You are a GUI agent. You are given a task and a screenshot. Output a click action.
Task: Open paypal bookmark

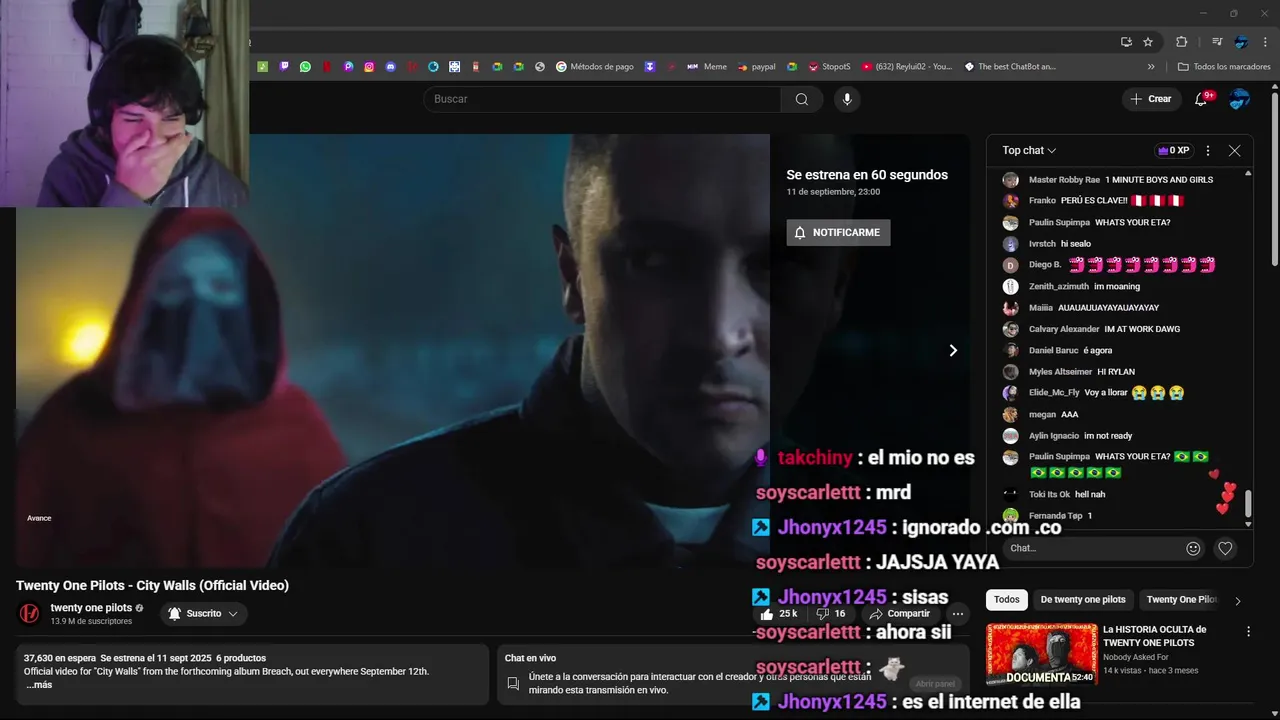pyautogui.click(x=756, y=67)
